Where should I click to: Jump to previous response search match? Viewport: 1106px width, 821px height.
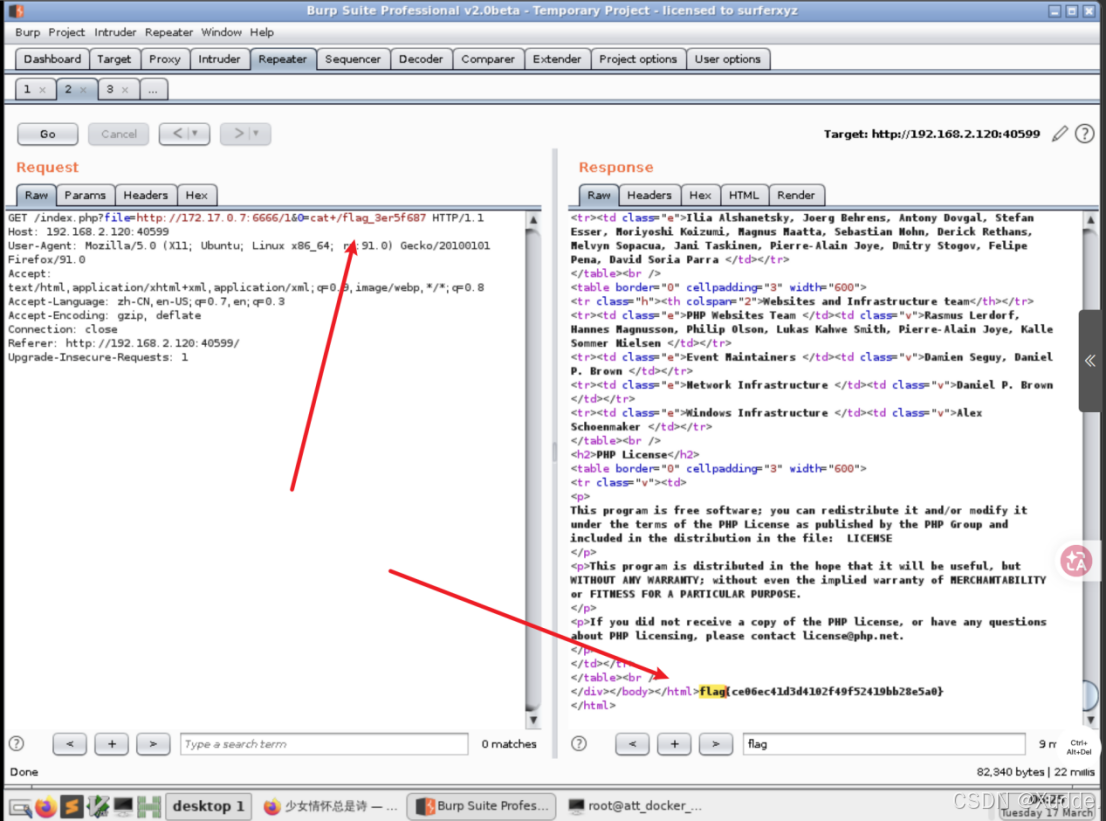(x=632, y=743)
